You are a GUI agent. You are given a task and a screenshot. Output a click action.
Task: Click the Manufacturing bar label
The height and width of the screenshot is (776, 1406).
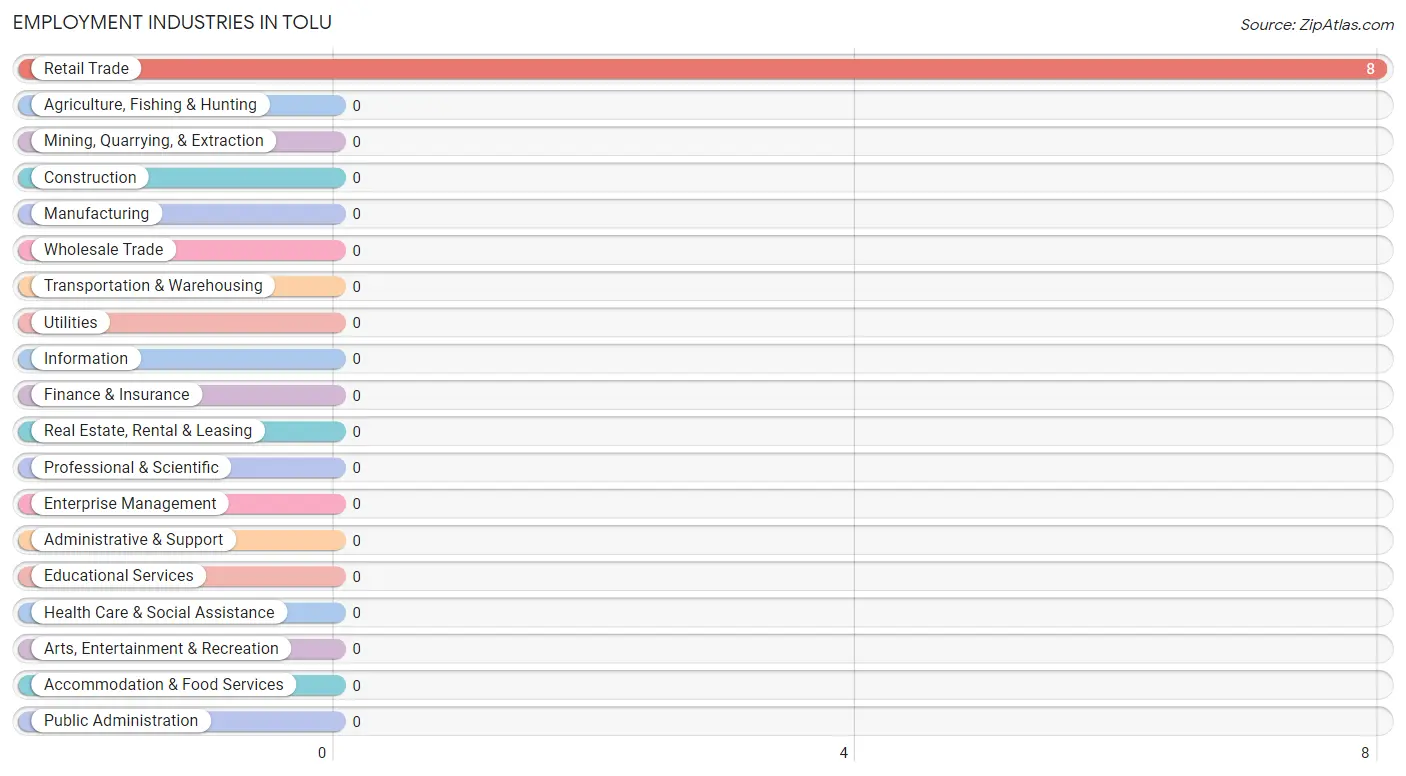[96, 214]
